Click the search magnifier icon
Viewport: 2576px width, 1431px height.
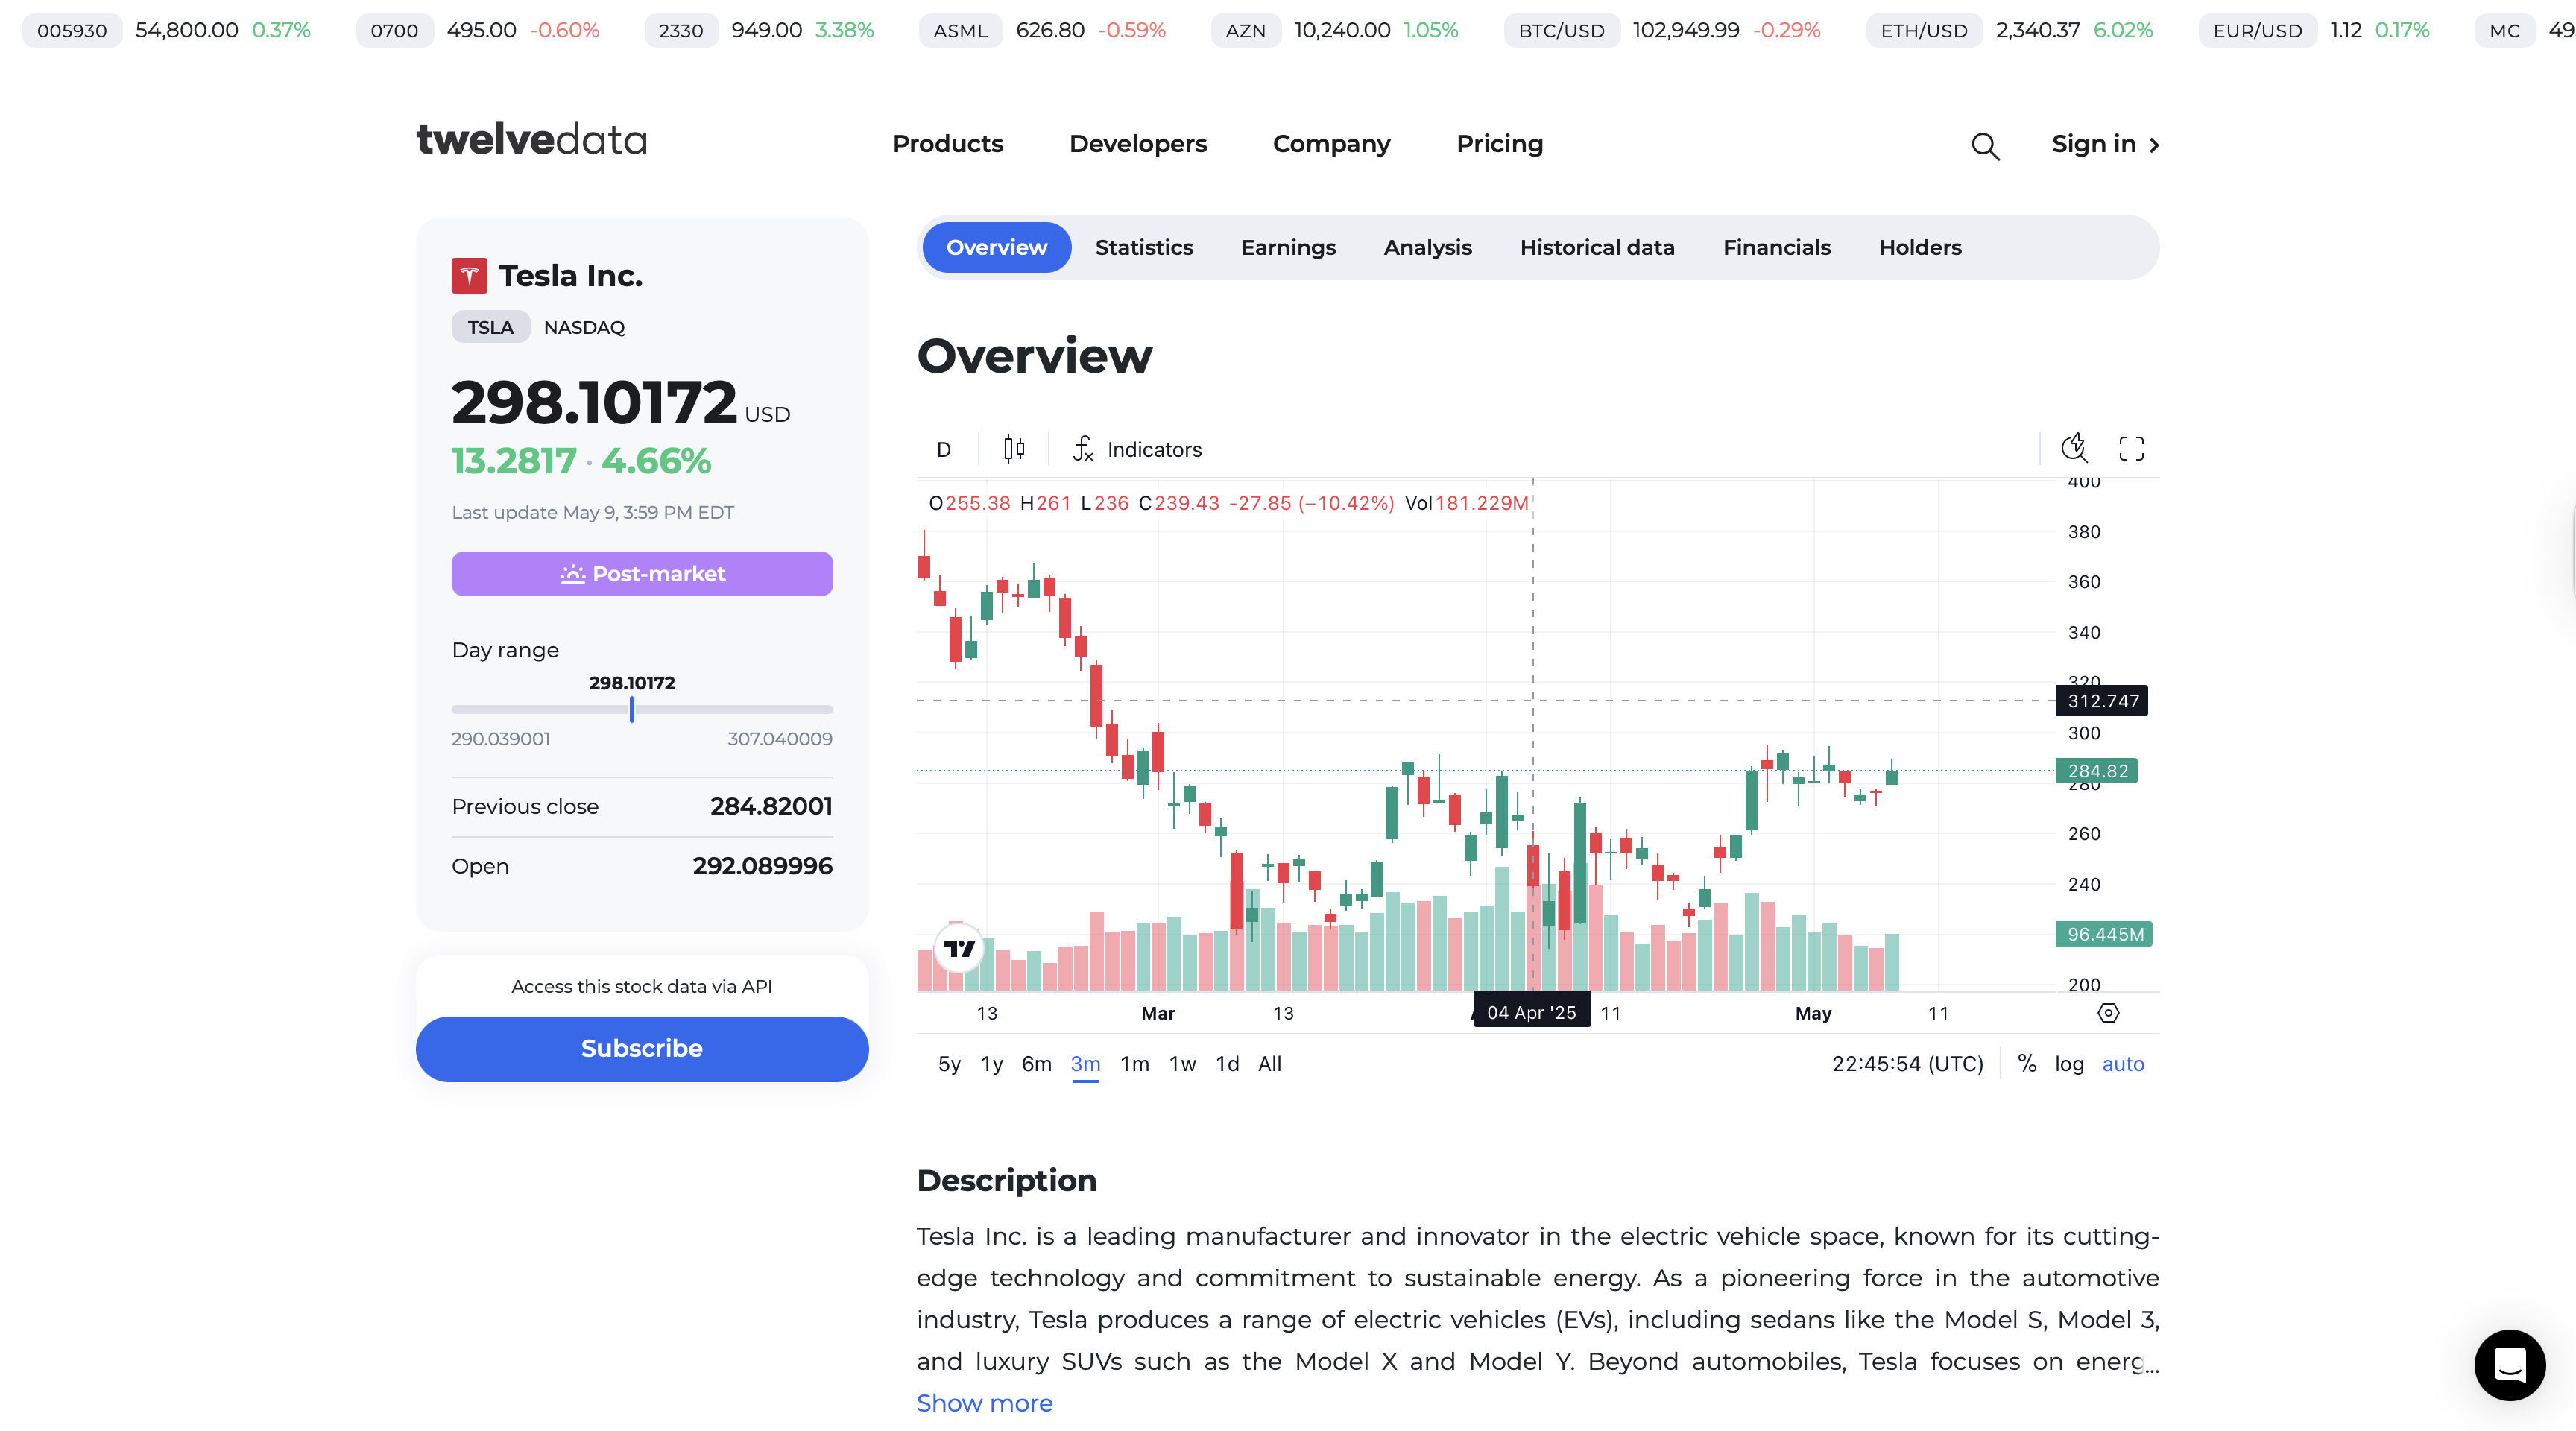1984,146
